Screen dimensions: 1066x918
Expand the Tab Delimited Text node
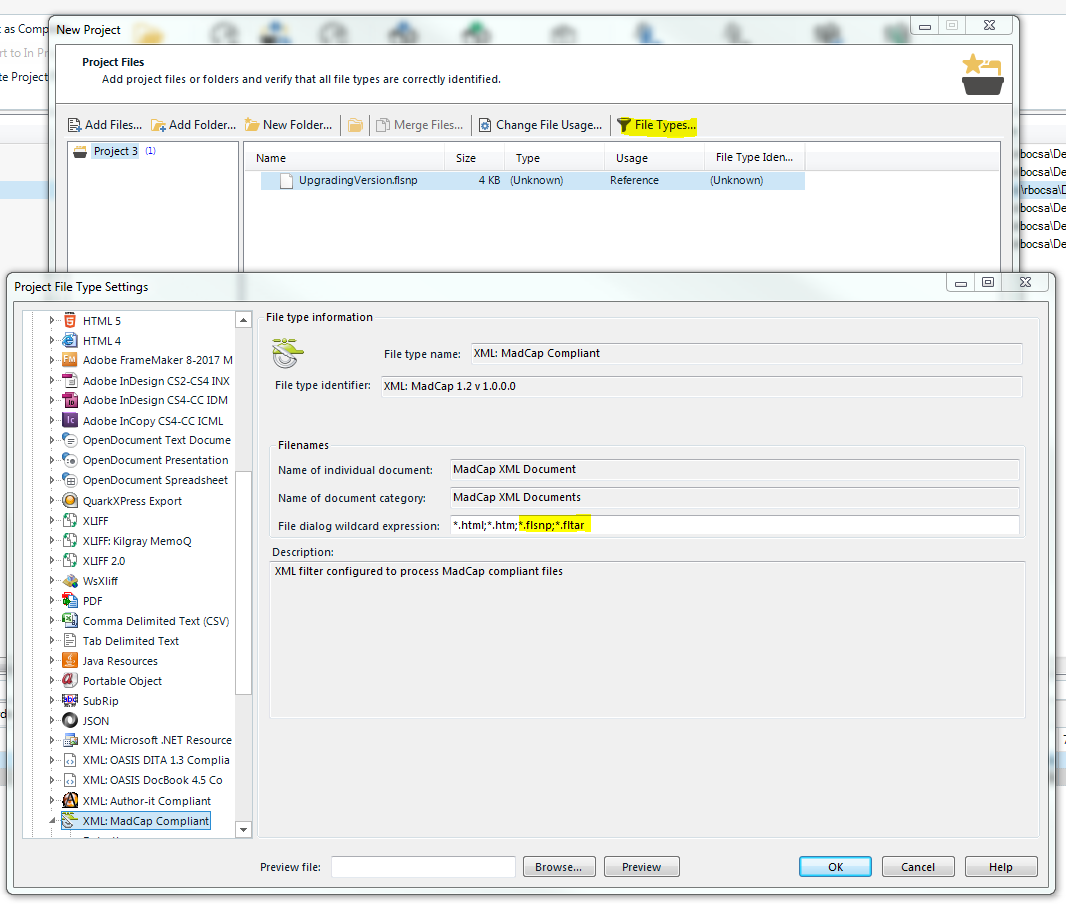[x=52, y=641]
